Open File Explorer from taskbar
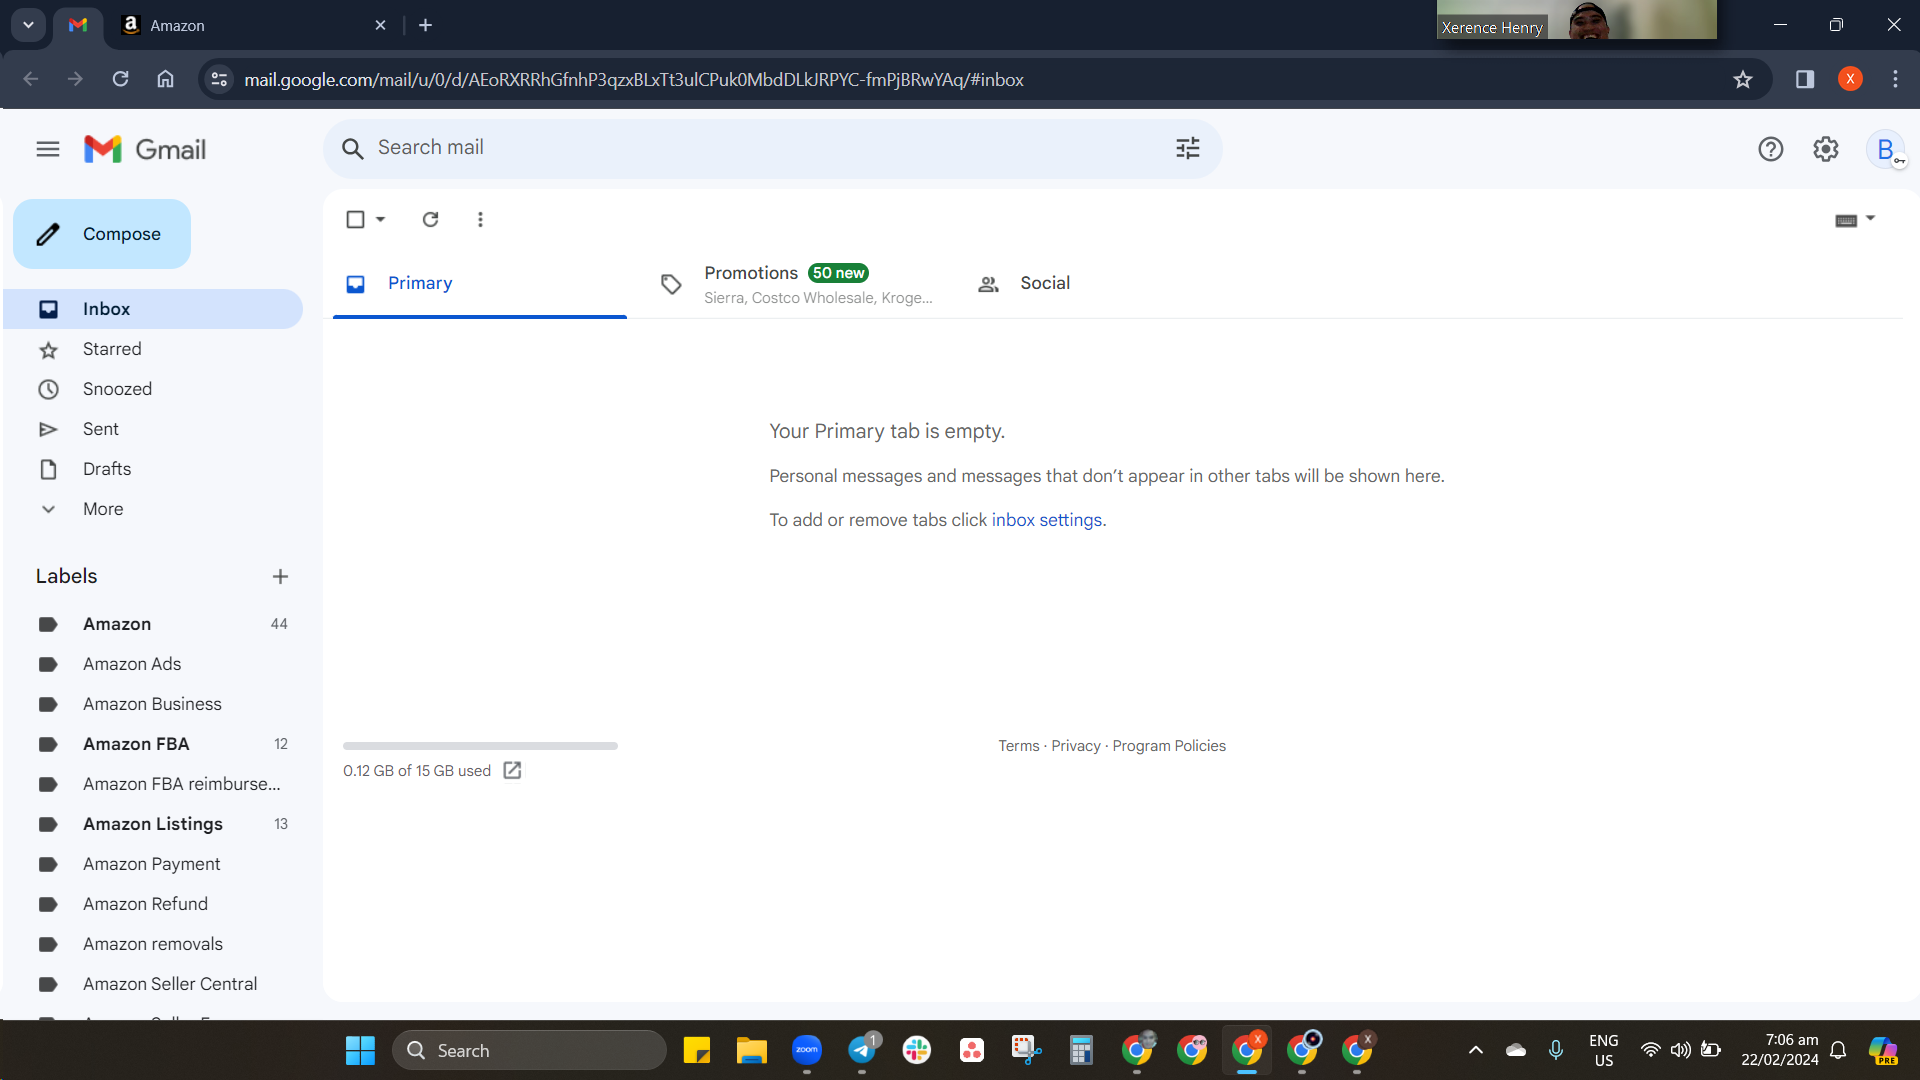This screenshot has height=1080, width=1920. coord(751,1050)
